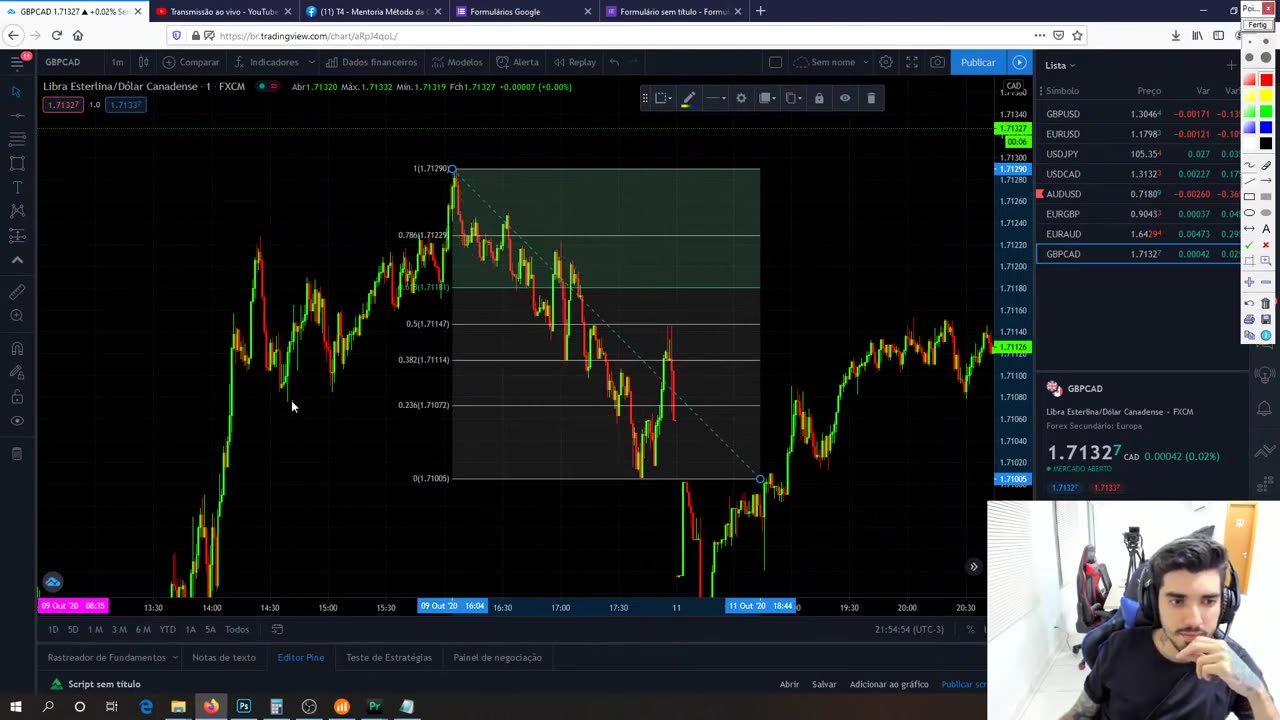This screenshot has width=1280, height=720.
Task: Open the main hamburger menu
Action: tap(17, 62)
